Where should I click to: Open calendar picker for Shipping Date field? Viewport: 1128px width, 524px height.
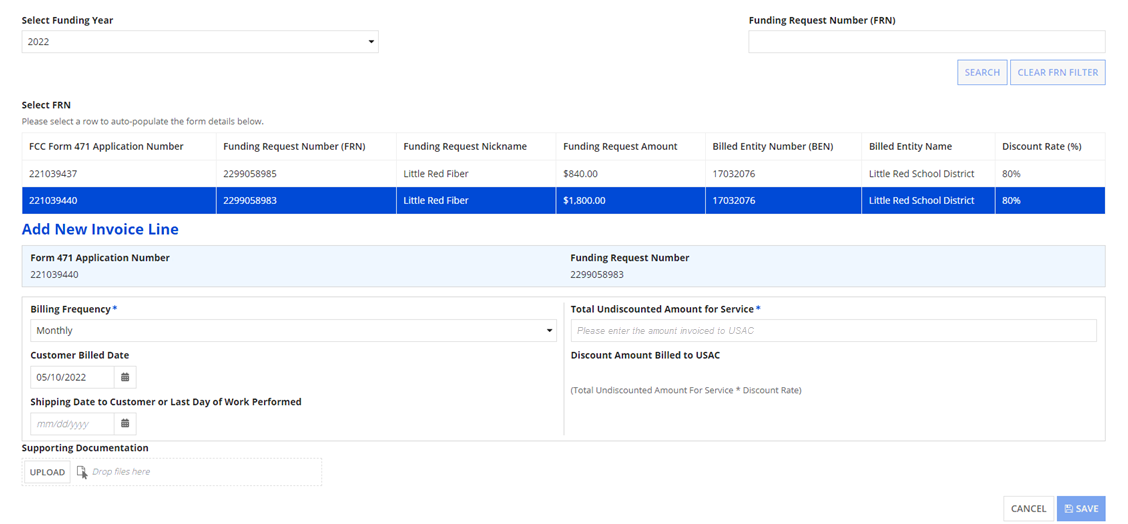125,423
